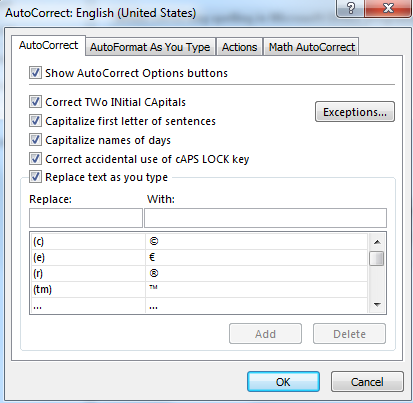This screenshot has height=403, width=413.
Task: Close the AutoCorrect dialog with X
Action: coord(388,8)
